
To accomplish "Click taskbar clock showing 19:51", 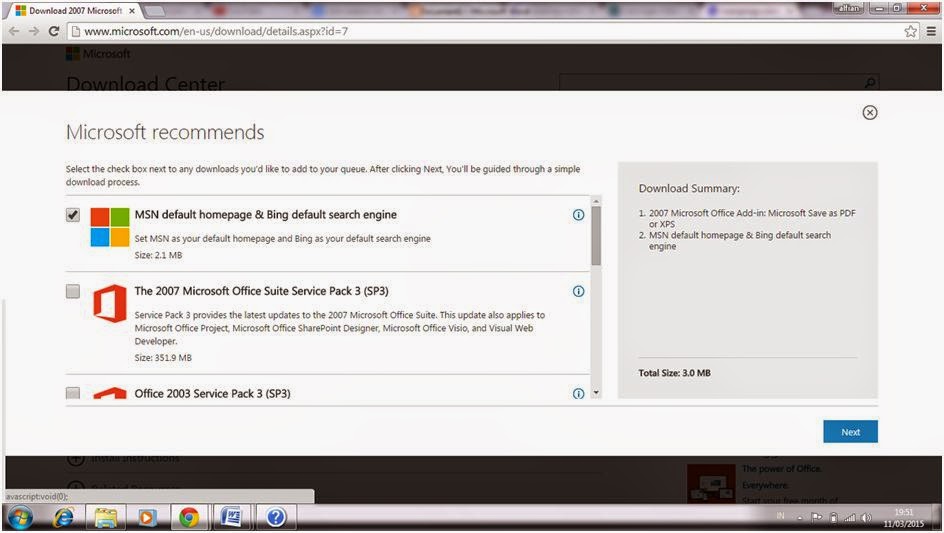I will pos(904,518).
